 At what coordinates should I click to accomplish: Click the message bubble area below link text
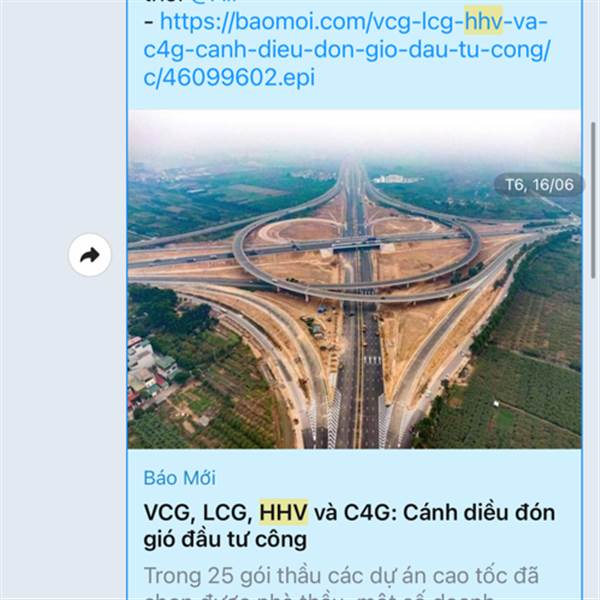click(354, 99)
